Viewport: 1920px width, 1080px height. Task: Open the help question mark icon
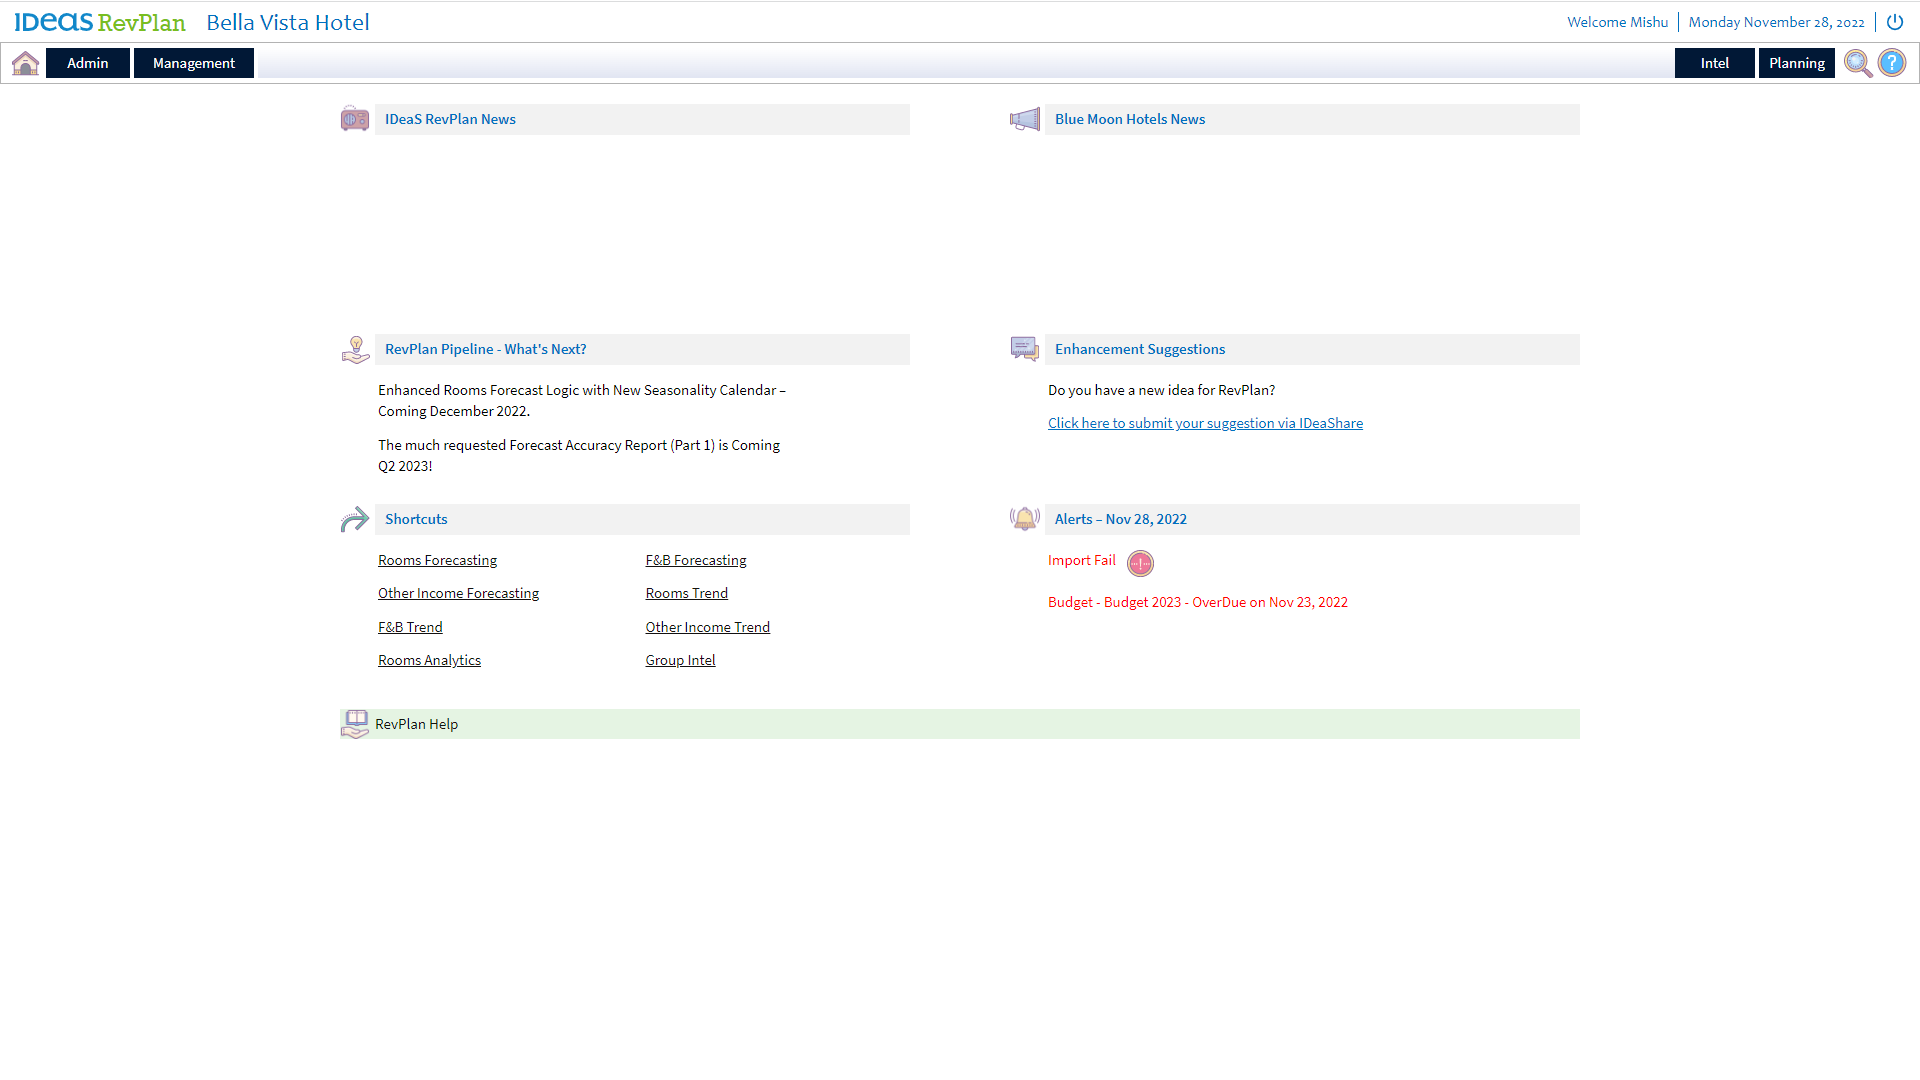pyautogui.click(x=1892, y=63)
